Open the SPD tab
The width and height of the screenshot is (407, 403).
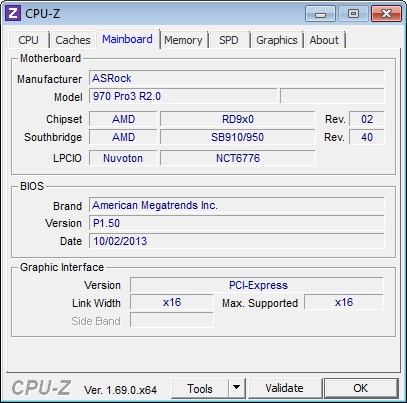point(229,40)
